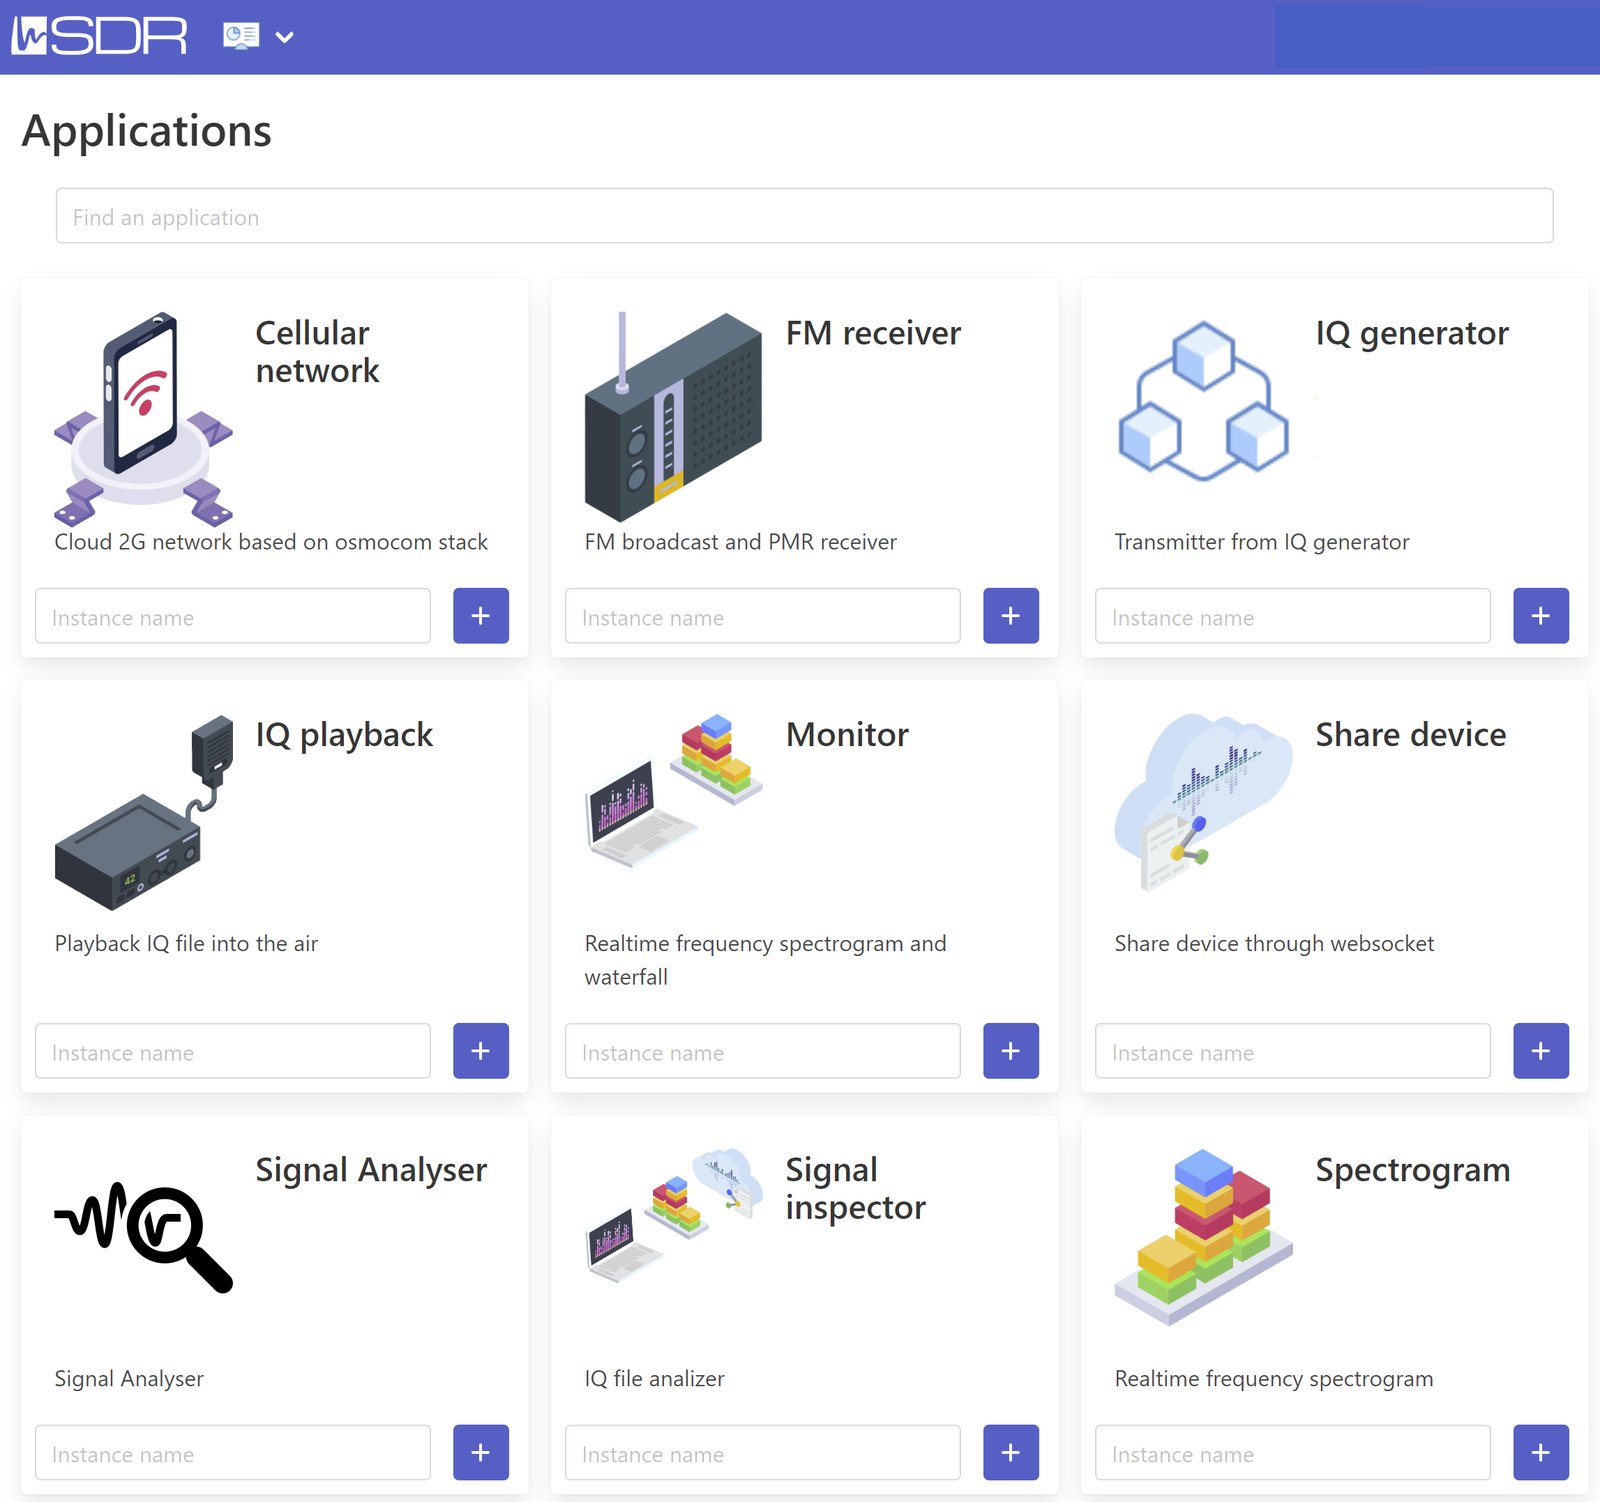
Task: Click the IQ generator cubes icon
Action: (1203, 402)
